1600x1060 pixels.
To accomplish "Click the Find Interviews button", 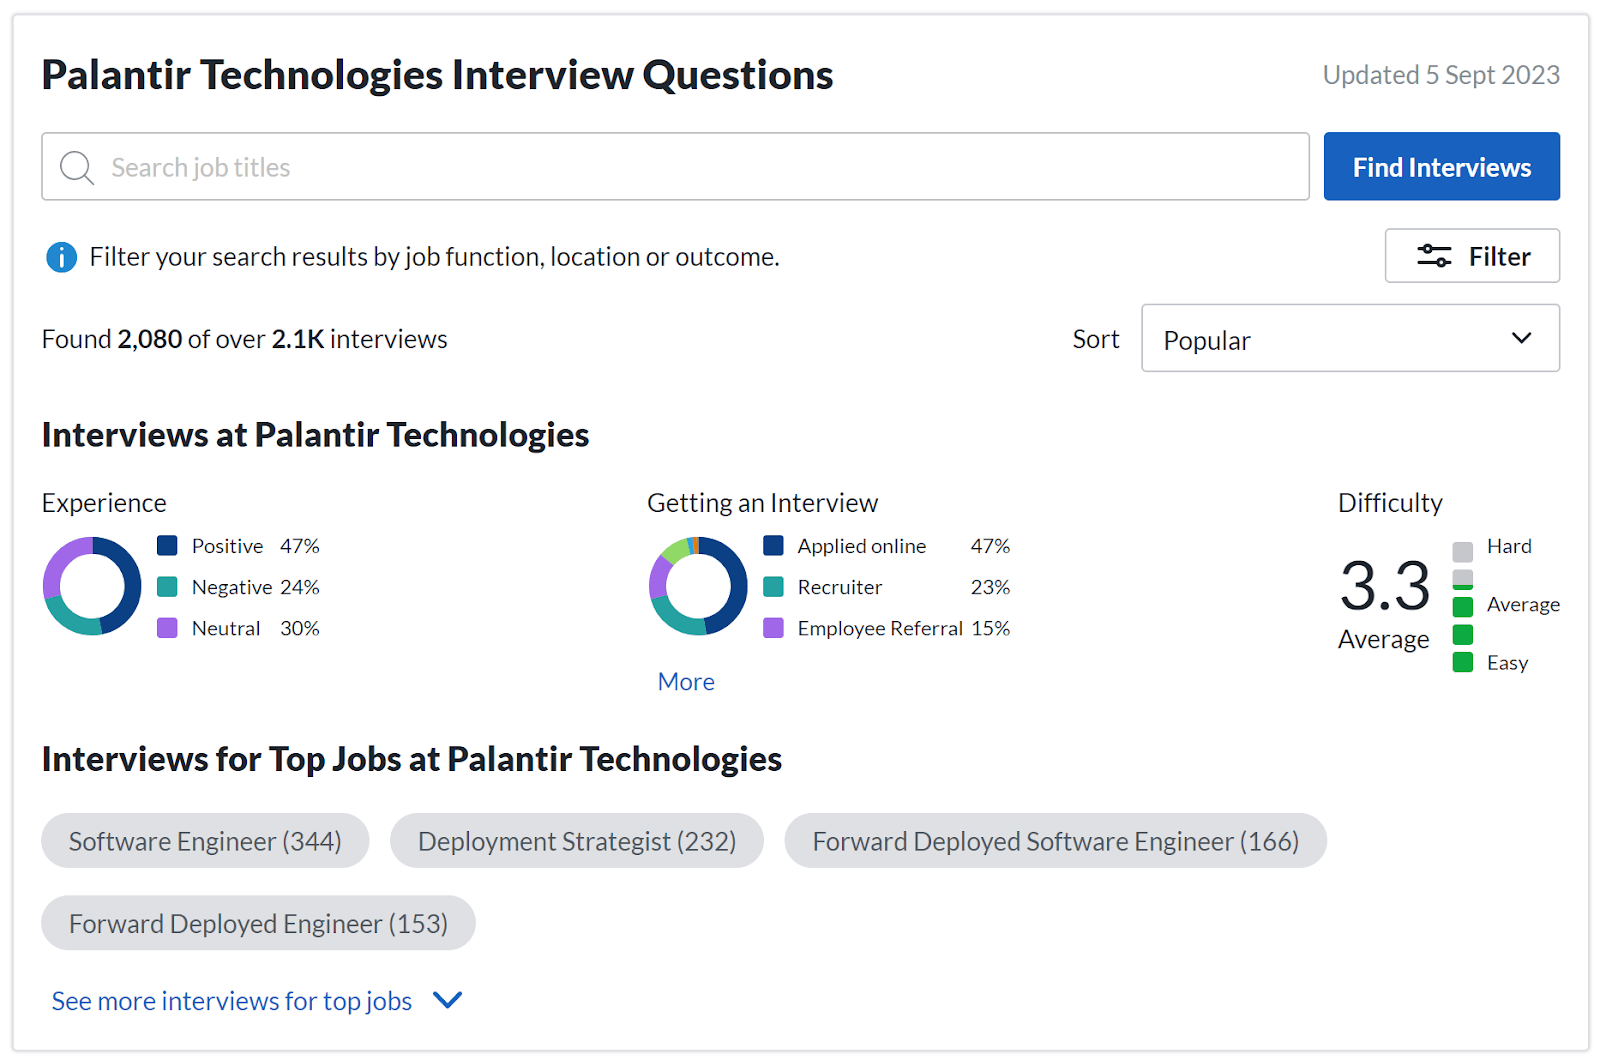I will [x=1441, y=166].
